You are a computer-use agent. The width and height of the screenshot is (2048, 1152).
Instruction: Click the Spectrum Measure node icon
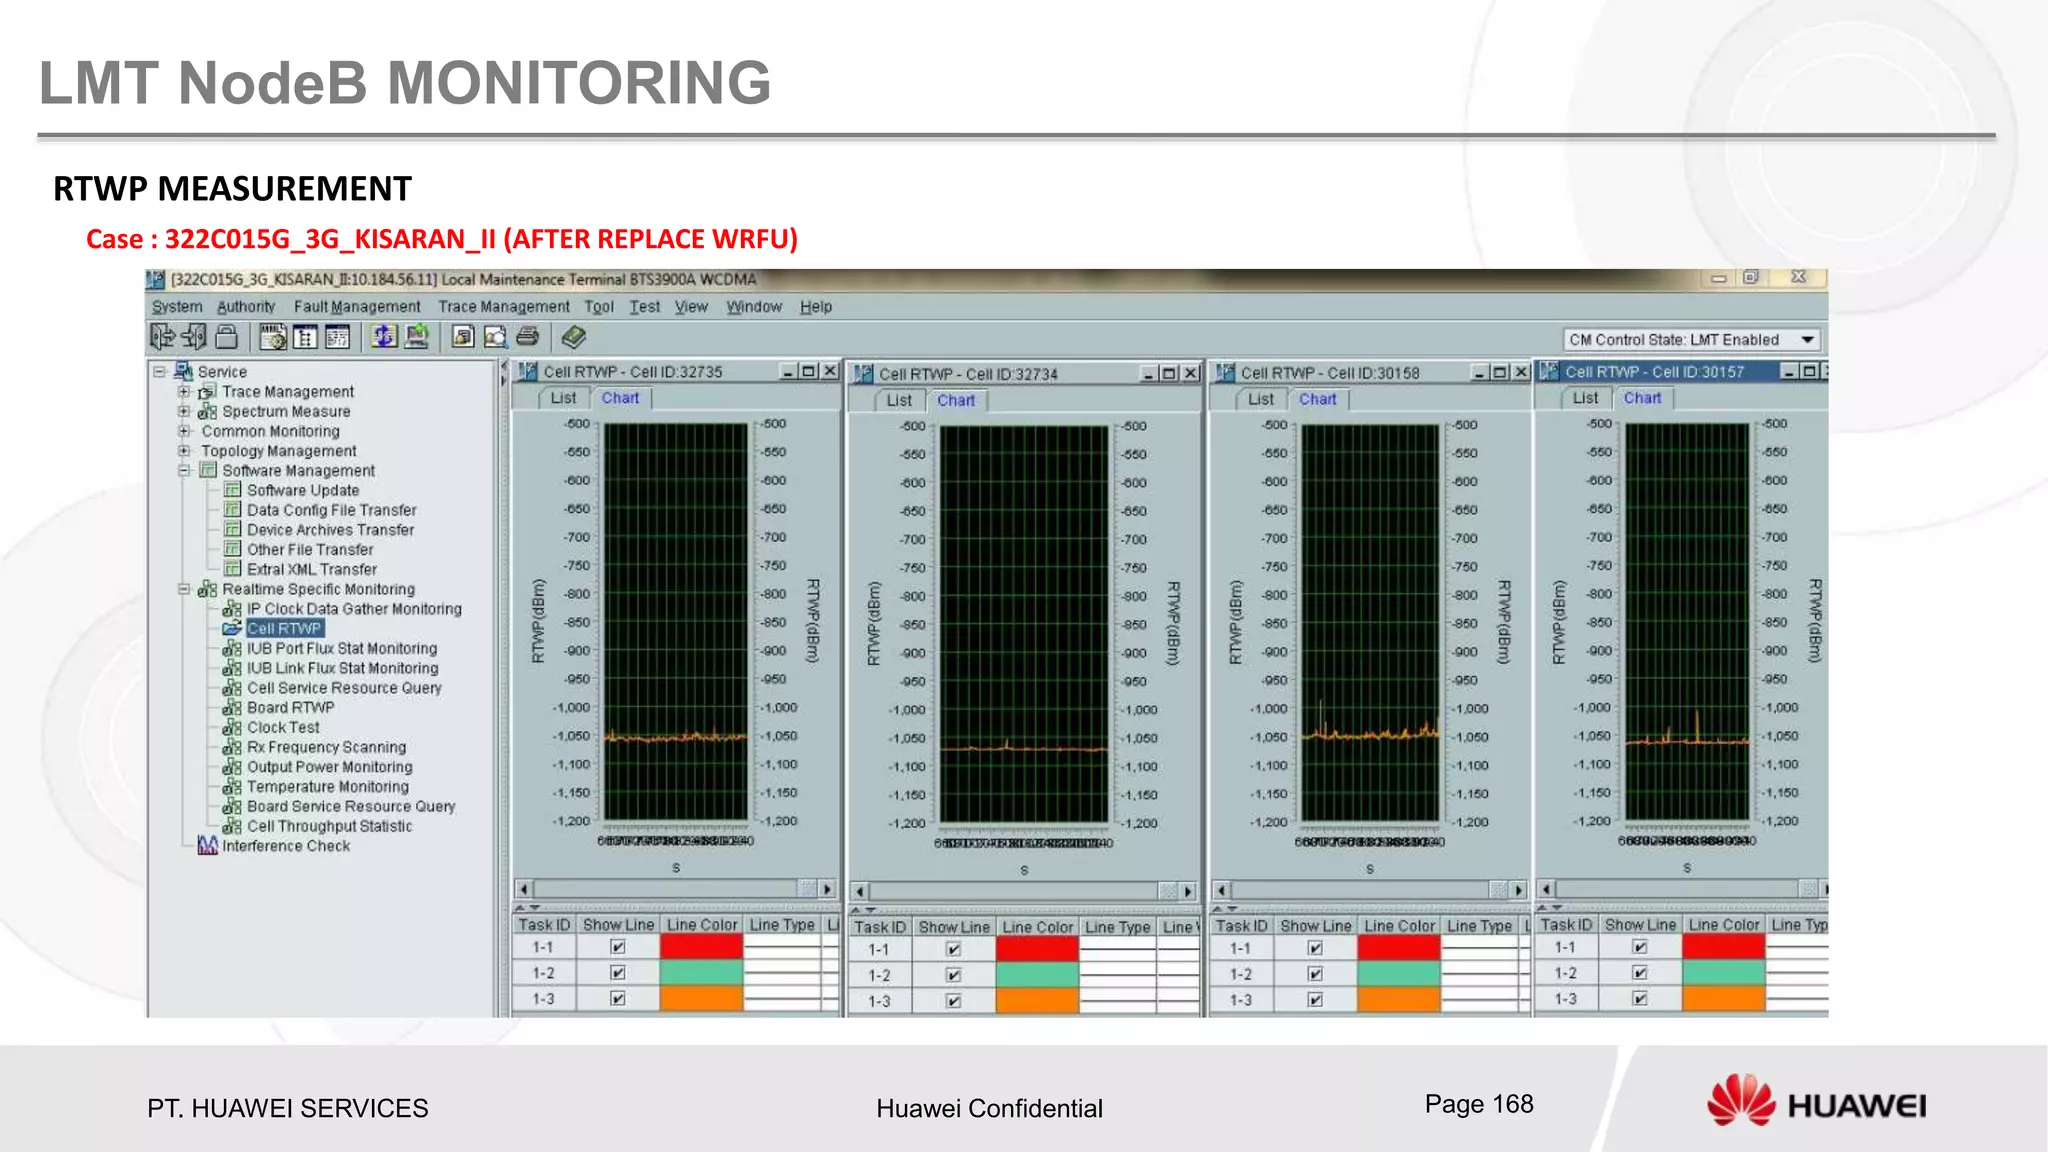[x=207, y=411]
